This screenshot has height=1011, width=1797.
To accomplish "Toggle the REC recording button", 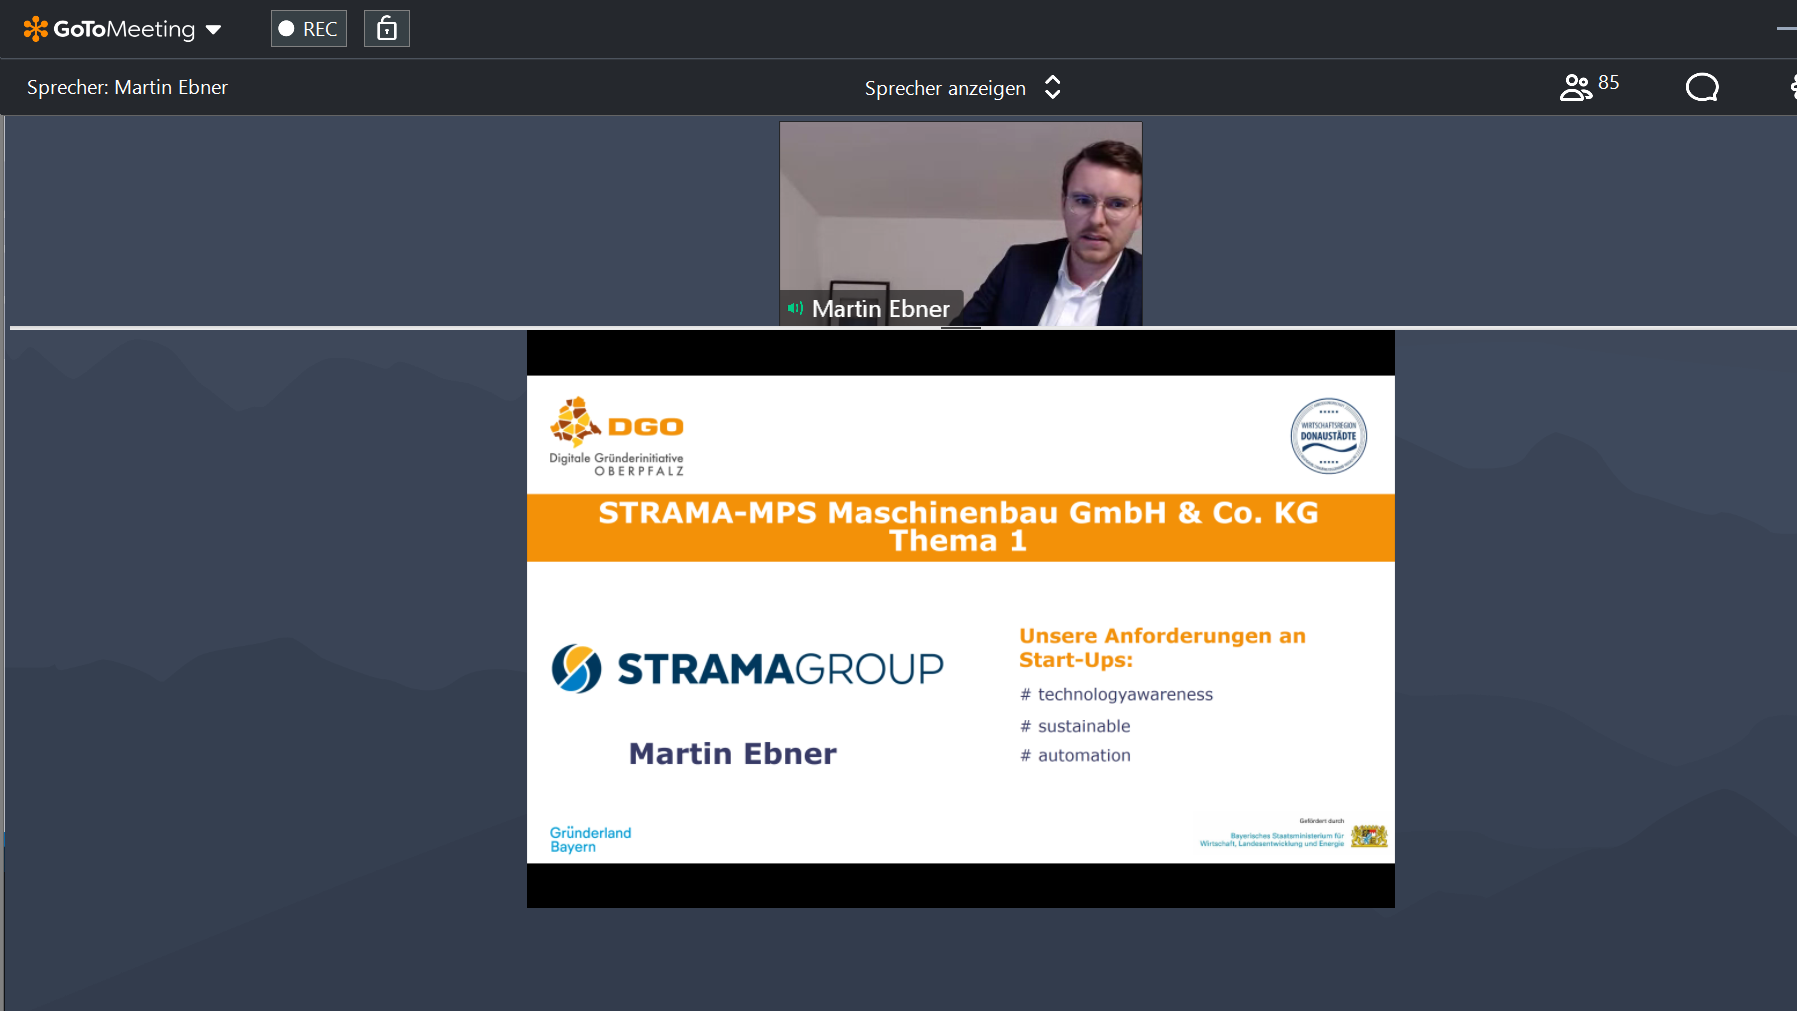I will (308, 29).
